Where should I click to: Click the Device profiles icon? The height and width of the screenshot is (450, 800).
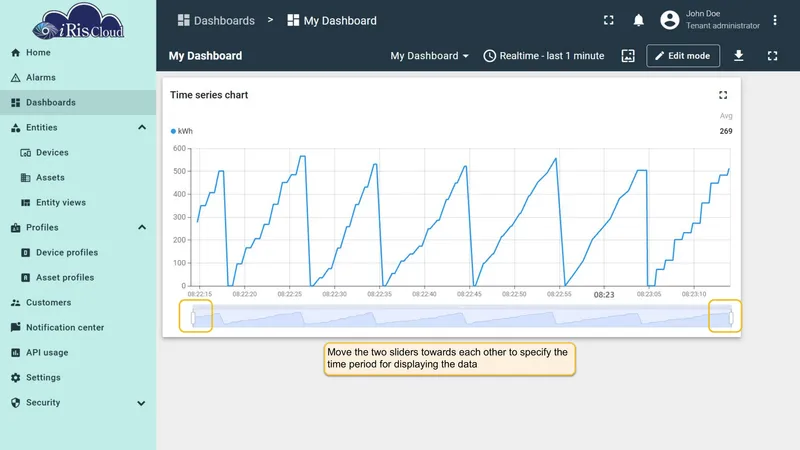coord(26,253)
